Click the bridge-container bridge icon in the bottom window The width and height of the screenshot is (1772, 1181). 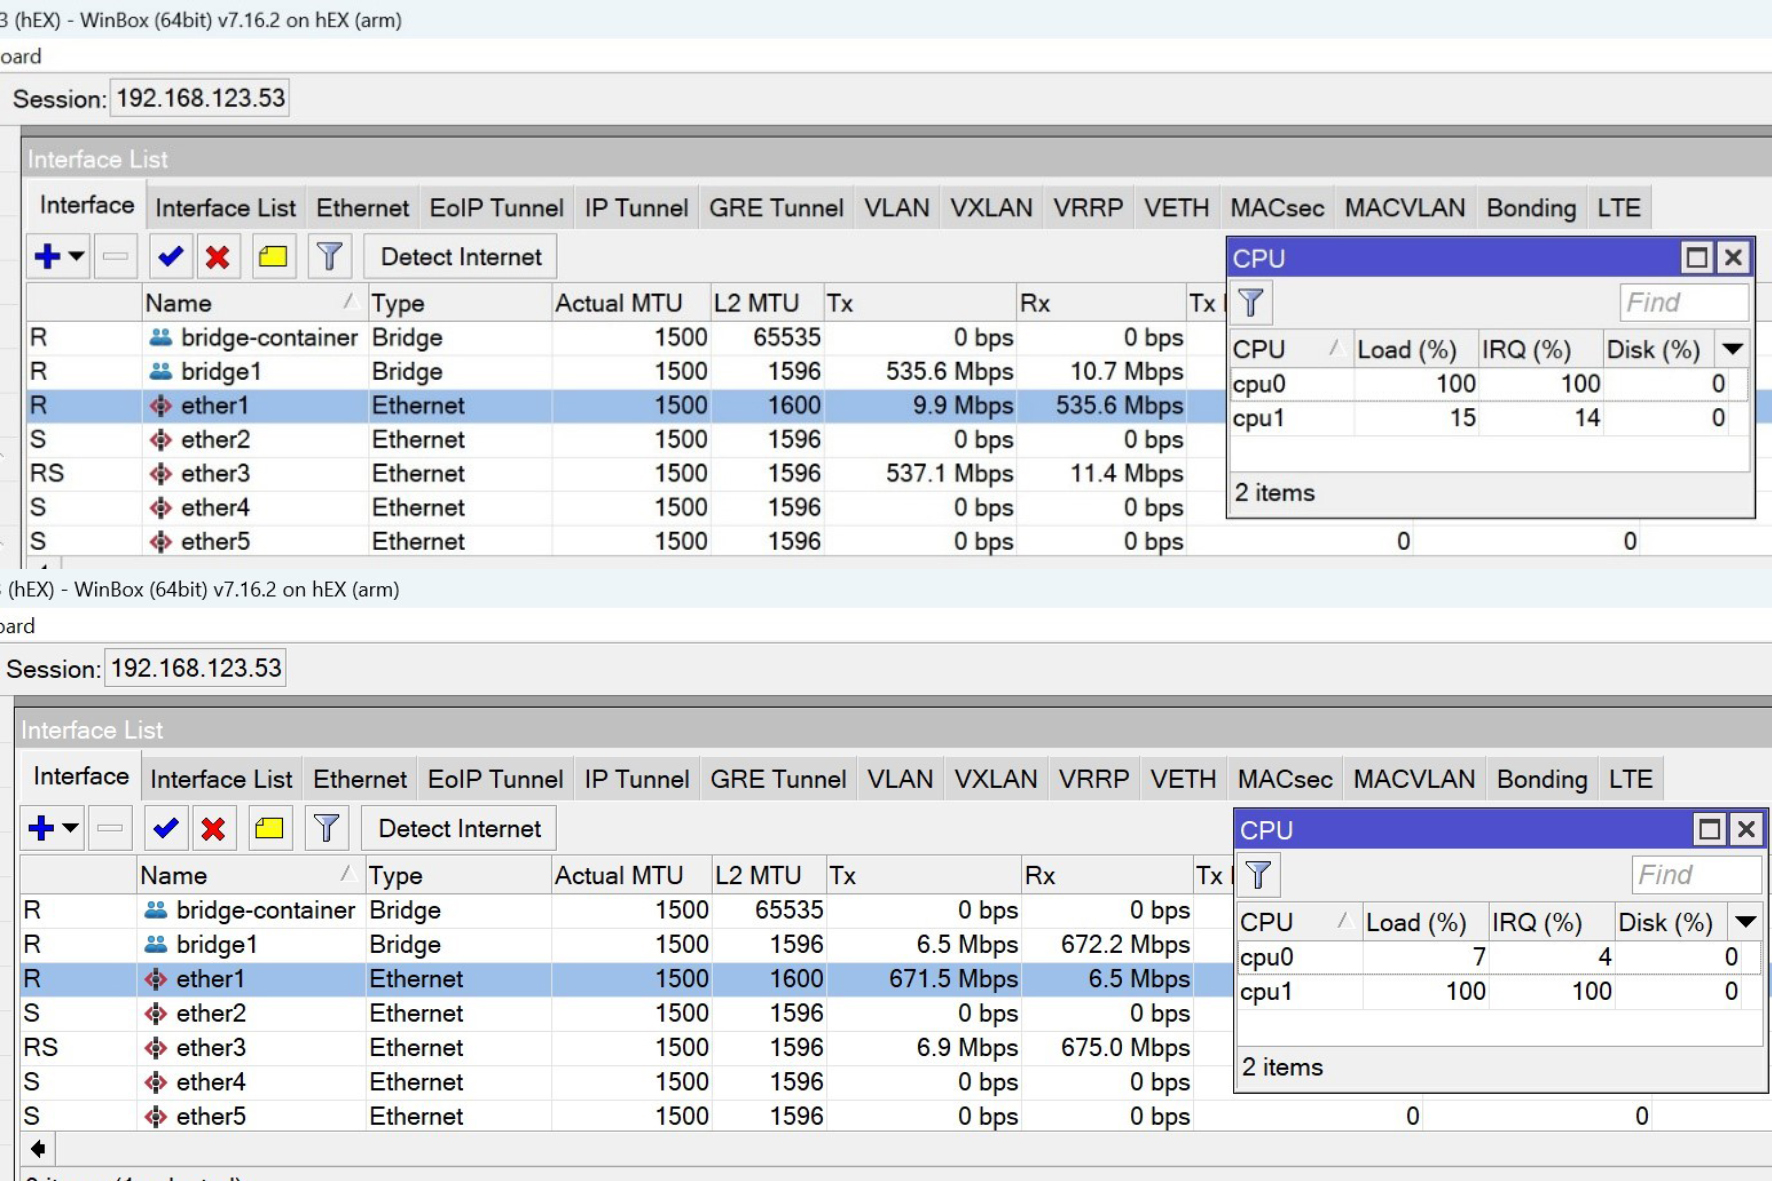pos(155,911)
